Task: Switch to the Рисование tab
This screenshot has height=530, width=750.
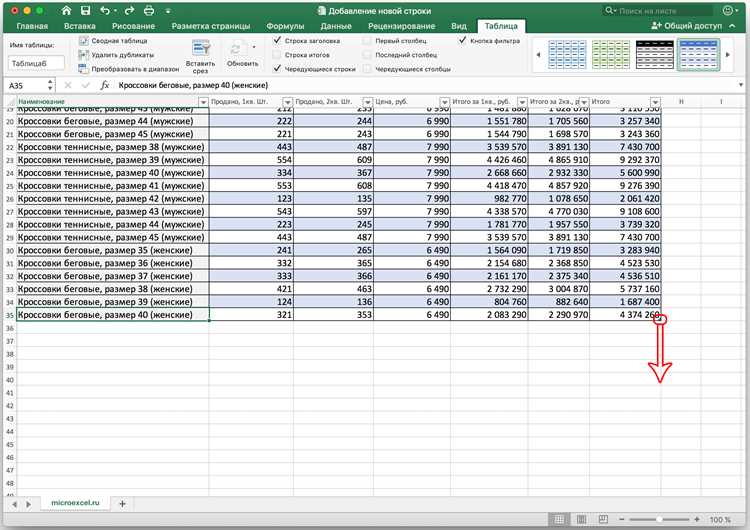Action: [x=133, y=26]
